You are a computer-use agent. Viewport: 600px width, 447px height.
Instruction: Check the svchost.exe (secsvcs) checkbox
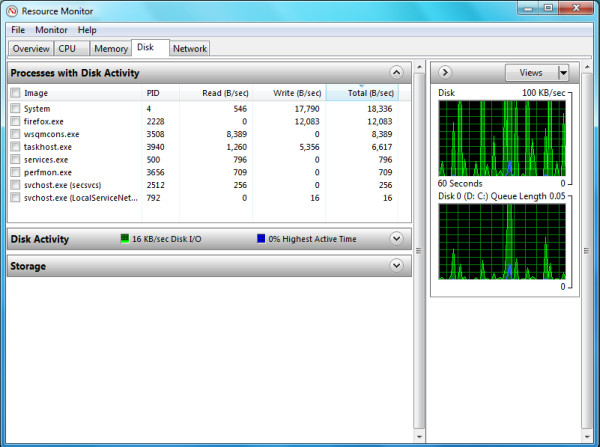click(x=15, y=185)
